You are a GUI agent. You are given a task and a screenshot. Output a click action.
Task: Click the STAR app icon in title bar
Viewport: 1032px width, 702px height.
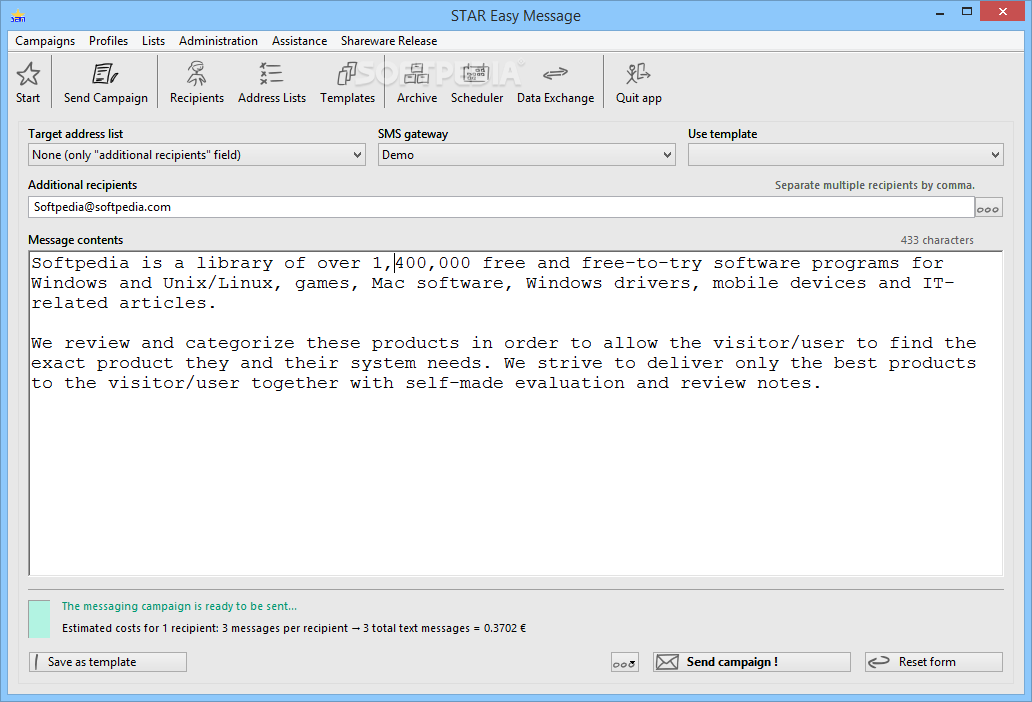(18, 15)
